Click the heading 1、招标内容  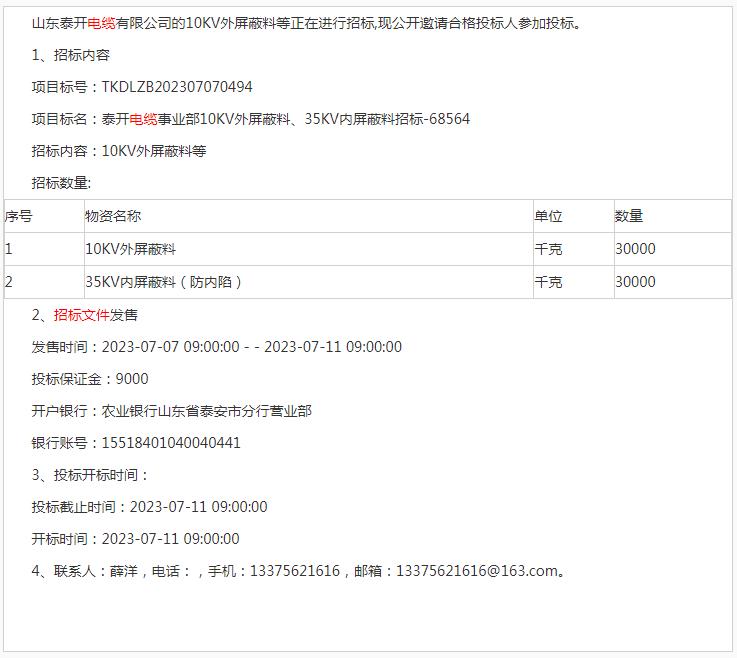click(x=71, y=55)
